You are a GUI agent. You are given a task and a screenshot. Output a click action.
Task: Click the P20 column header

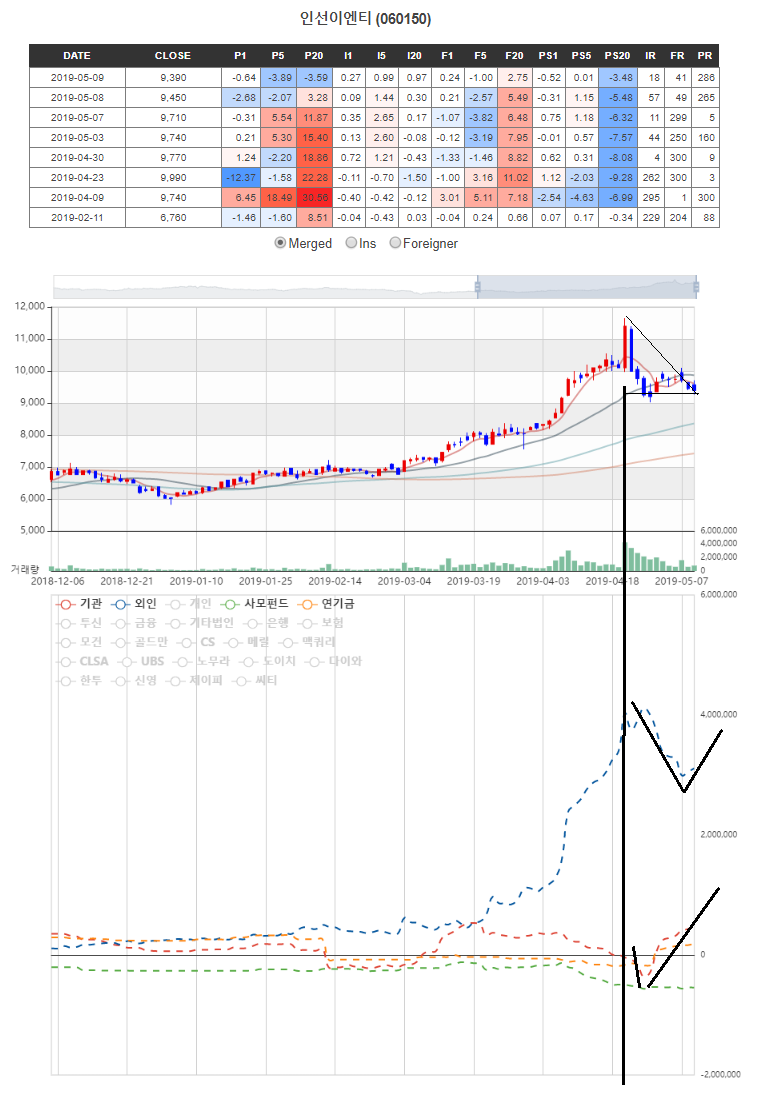(x=314, y=56)
